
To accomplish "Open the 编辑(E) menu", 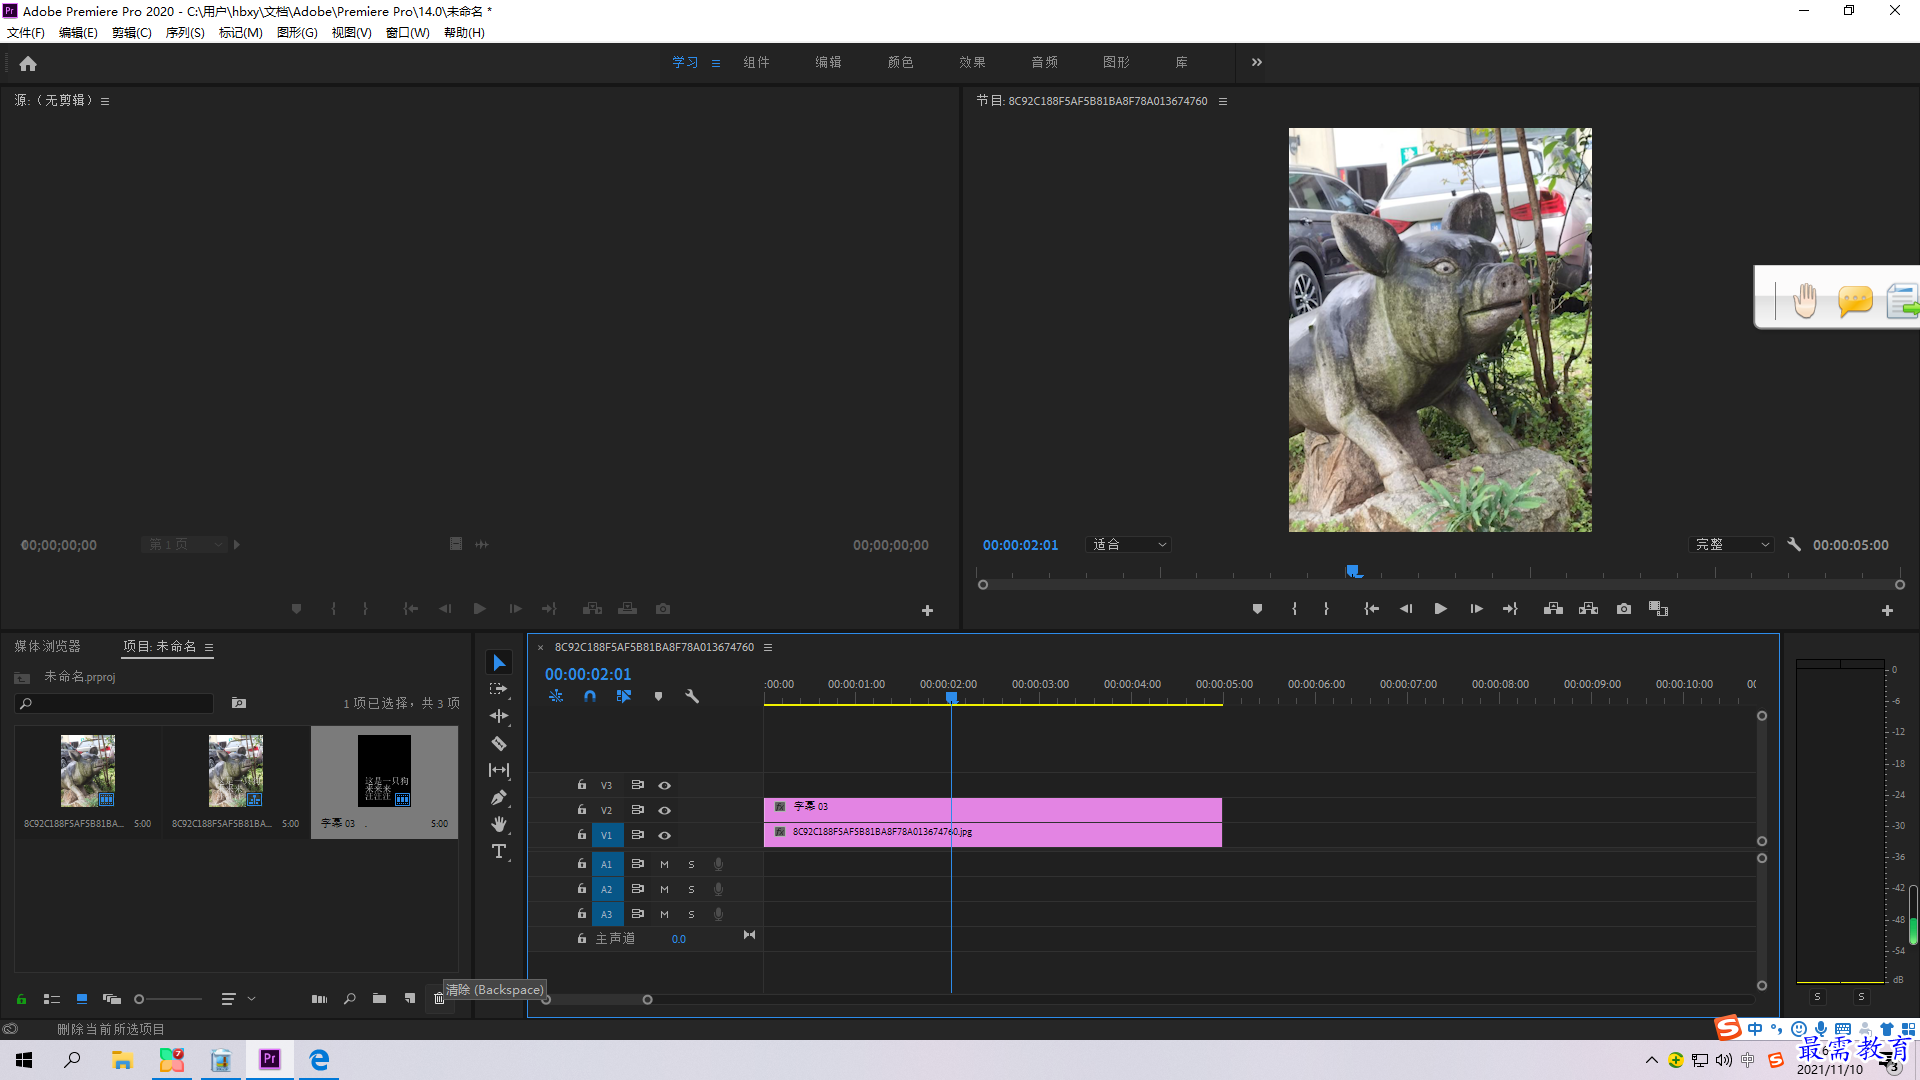I will 78,33.
